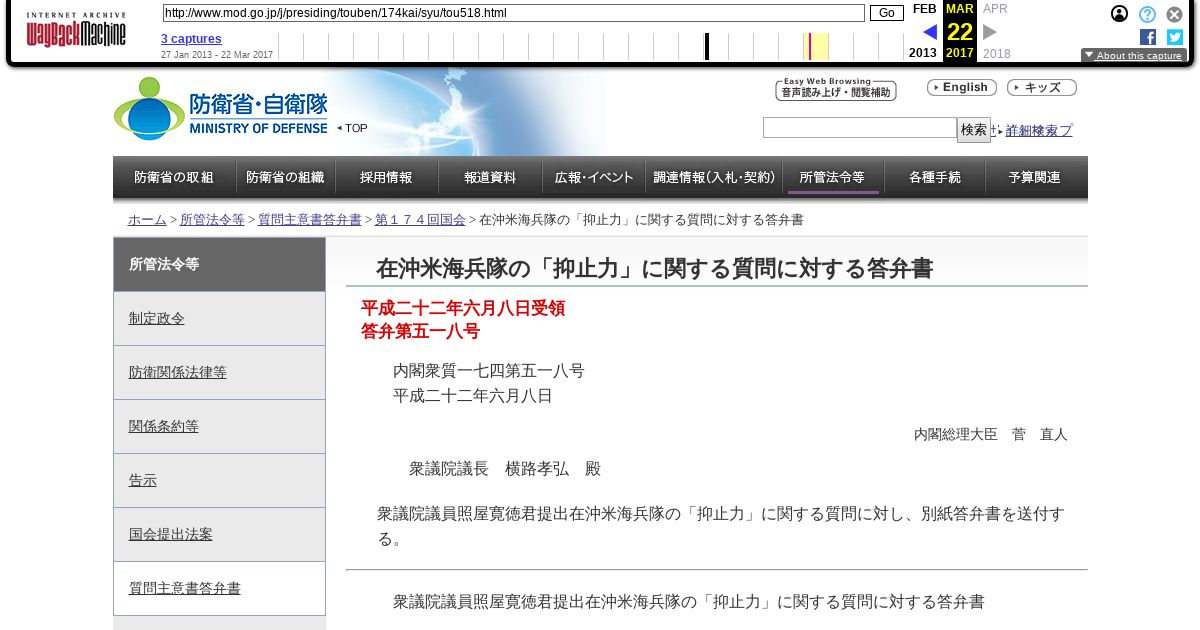Click the Ministry of Defense logo
Viewport: 1200px width, 630px height.
tap(221, 108)
